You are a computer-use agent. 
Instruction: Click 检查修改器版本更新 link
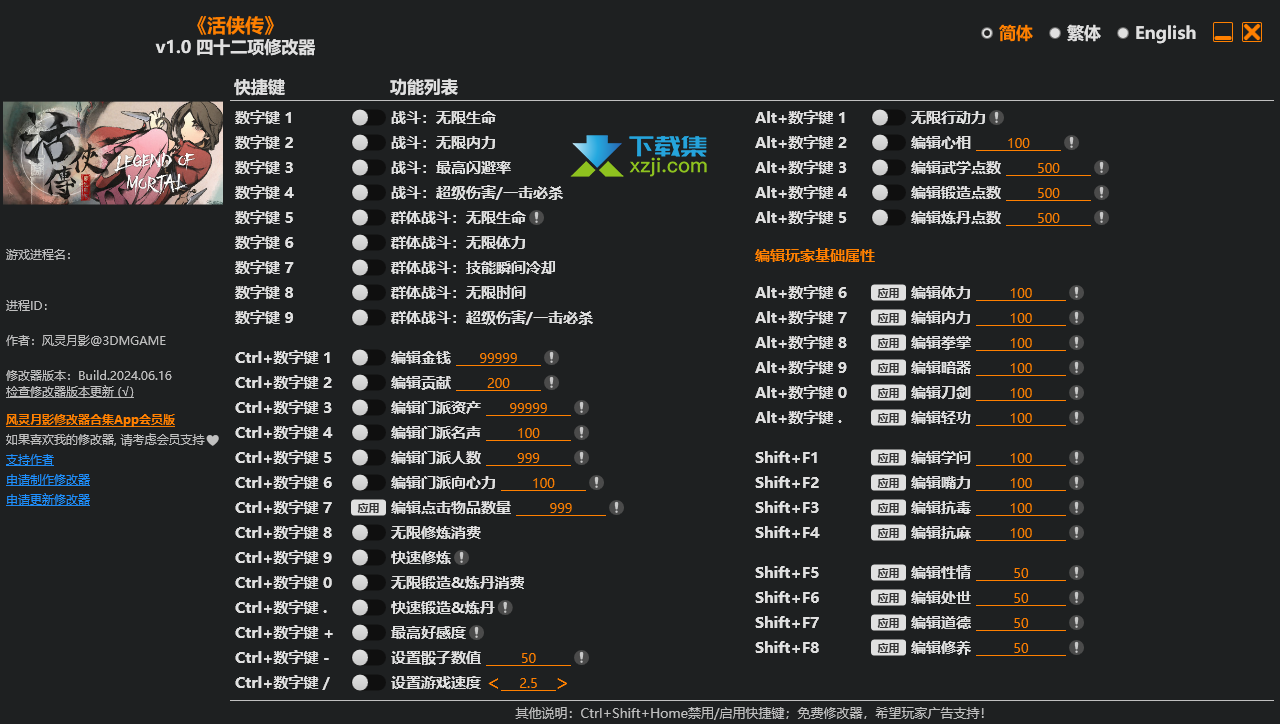(x=70, y=392)
